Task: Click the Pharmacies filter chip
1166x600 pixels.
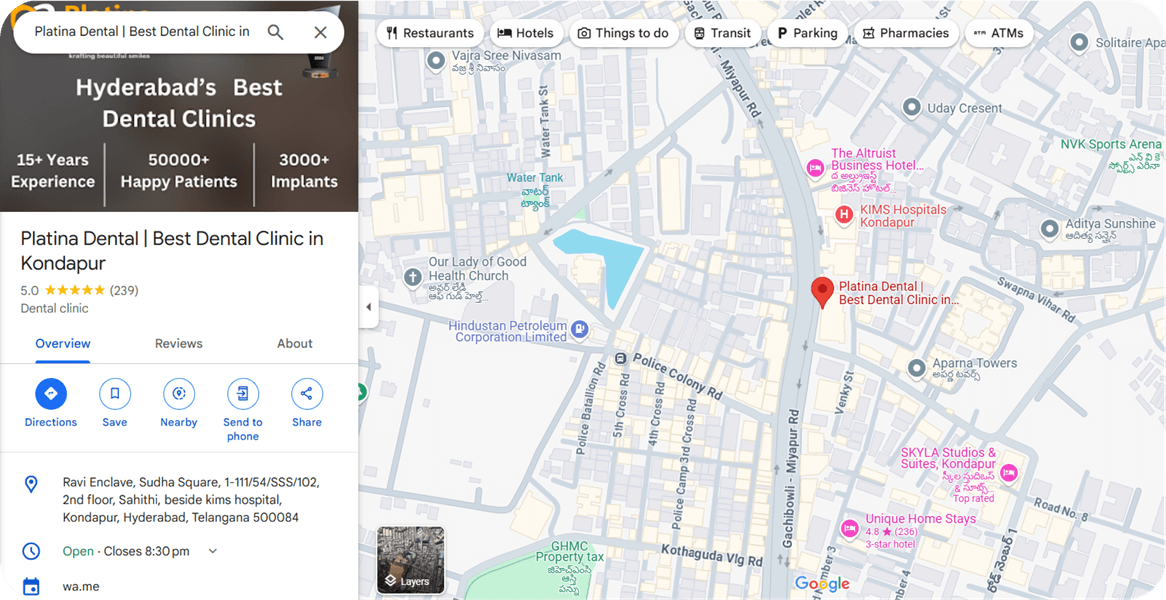Action: pos(904,33)
